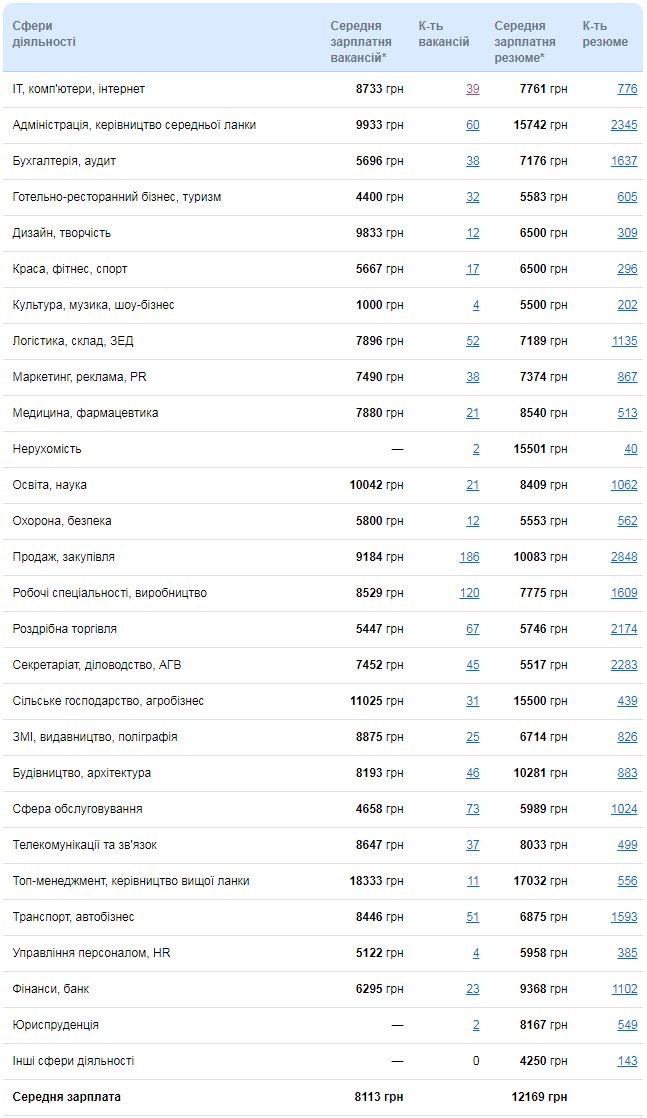View 120 vacancies in Робочі спеціальності
The height and width of the screenshot is (1118, 647).
click(469, 593)
